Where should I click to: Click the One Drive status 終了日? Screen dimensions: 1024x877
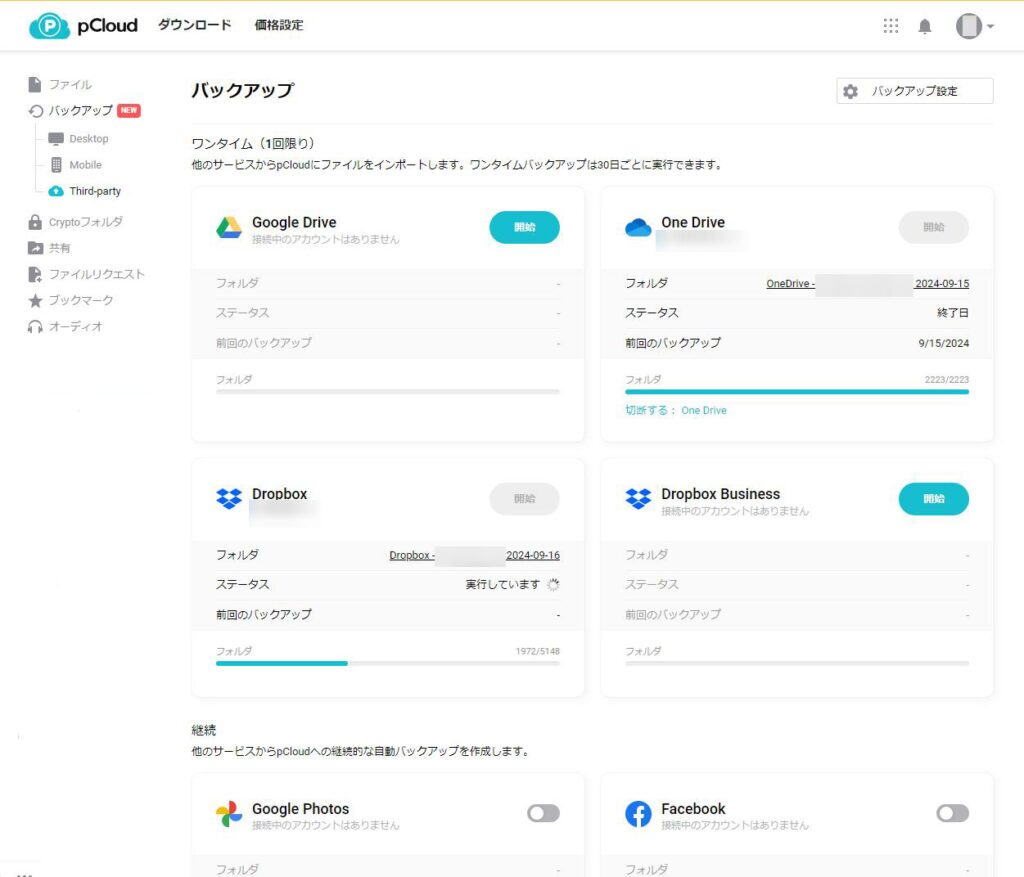[x=953, y=313]
